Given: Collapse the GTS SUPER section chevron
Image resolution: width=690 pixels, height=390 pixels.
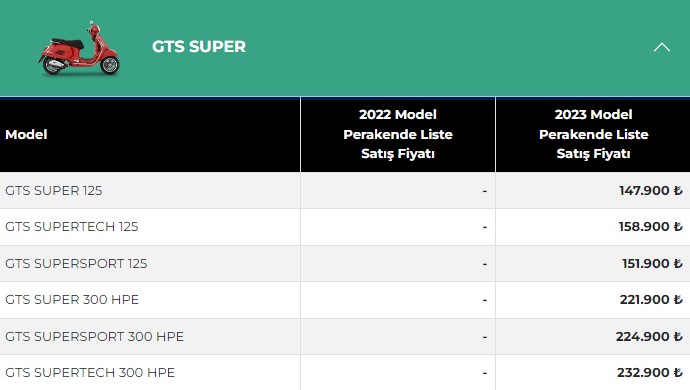Looking at the screenshot, I should pos(661,47).
